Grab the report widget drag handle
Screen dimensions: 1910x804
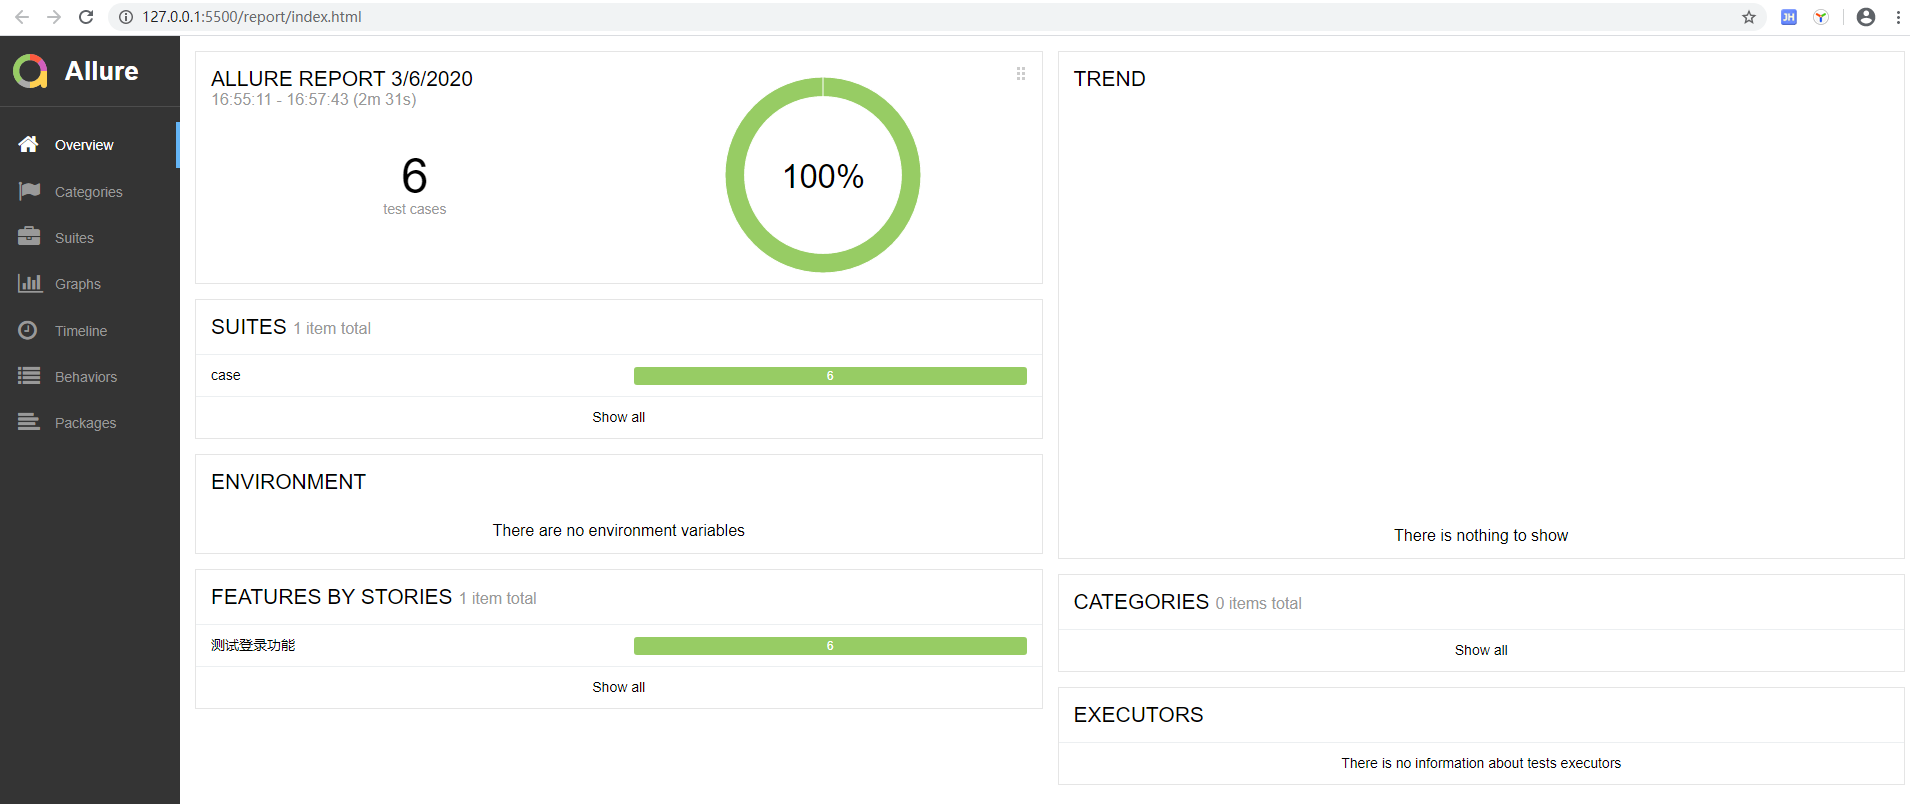1021,74
